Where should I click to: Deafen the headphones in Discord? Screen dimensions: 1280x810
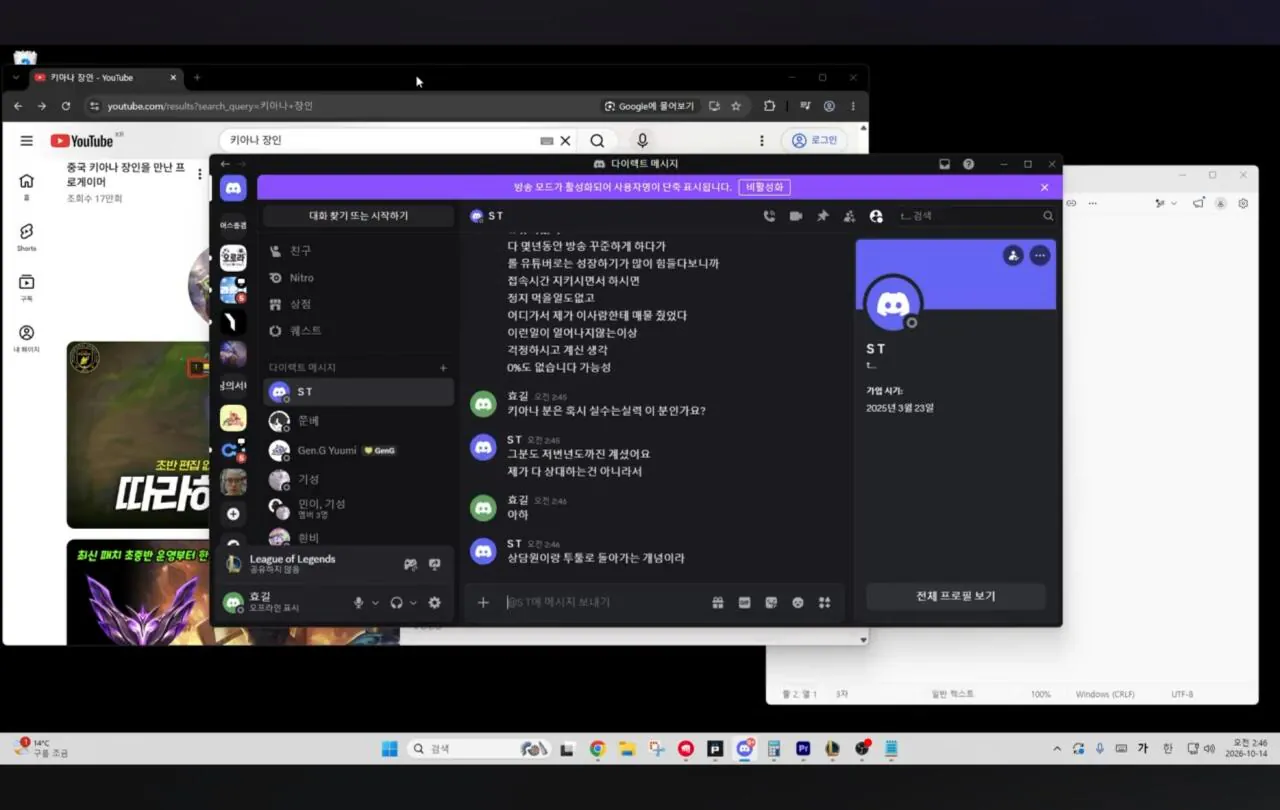pos(397,602)
